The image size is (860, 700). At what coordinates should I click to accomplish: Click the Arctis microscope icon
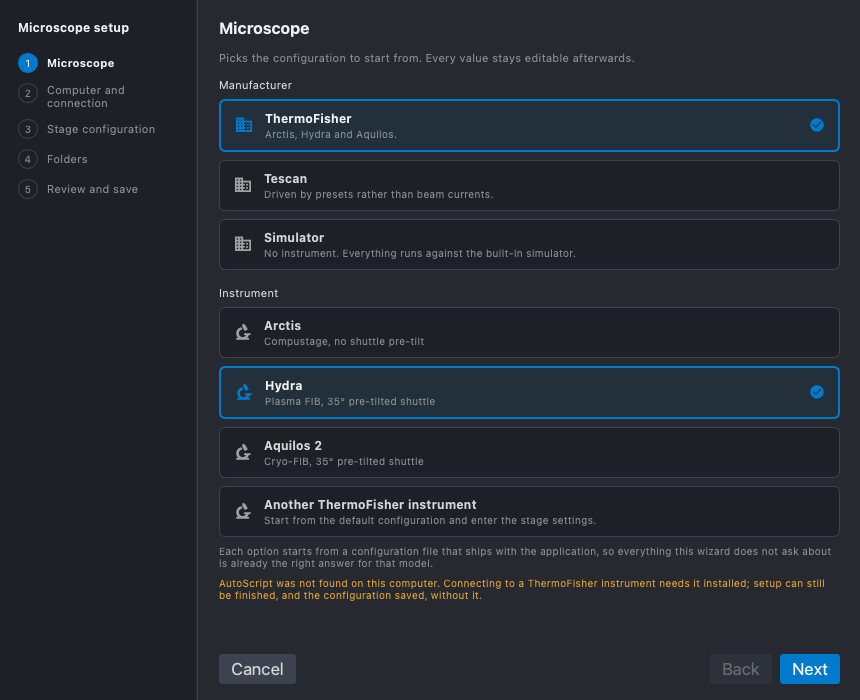pos(243,332)
